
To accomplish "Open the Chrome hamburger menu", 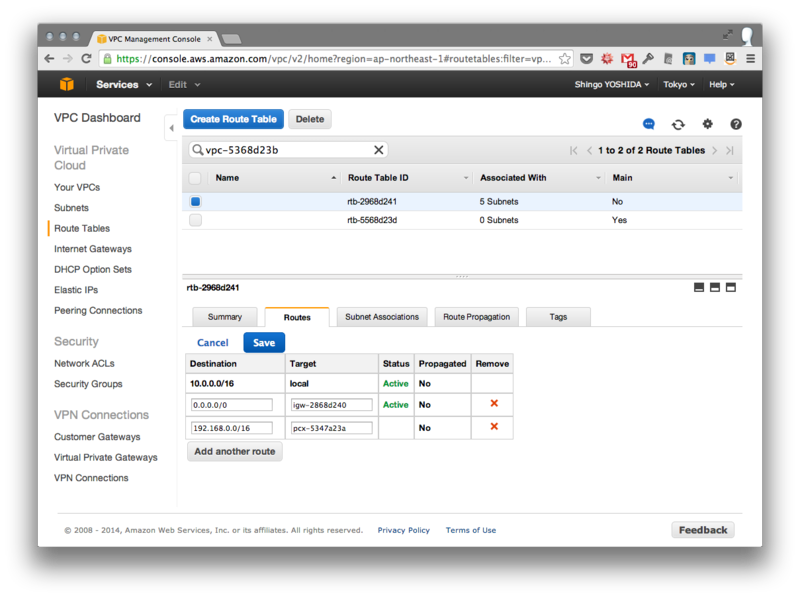I will [x=751, y=59].
